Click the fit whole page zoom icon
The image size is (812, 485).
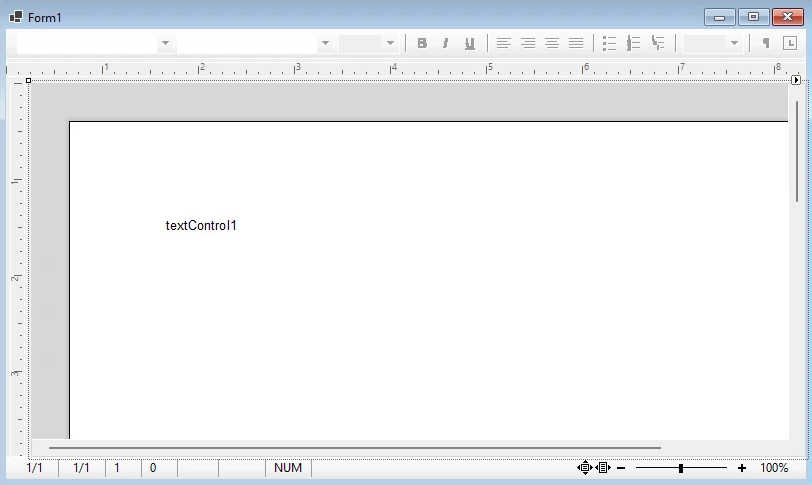pyautogui.click(x=585, y=468)
